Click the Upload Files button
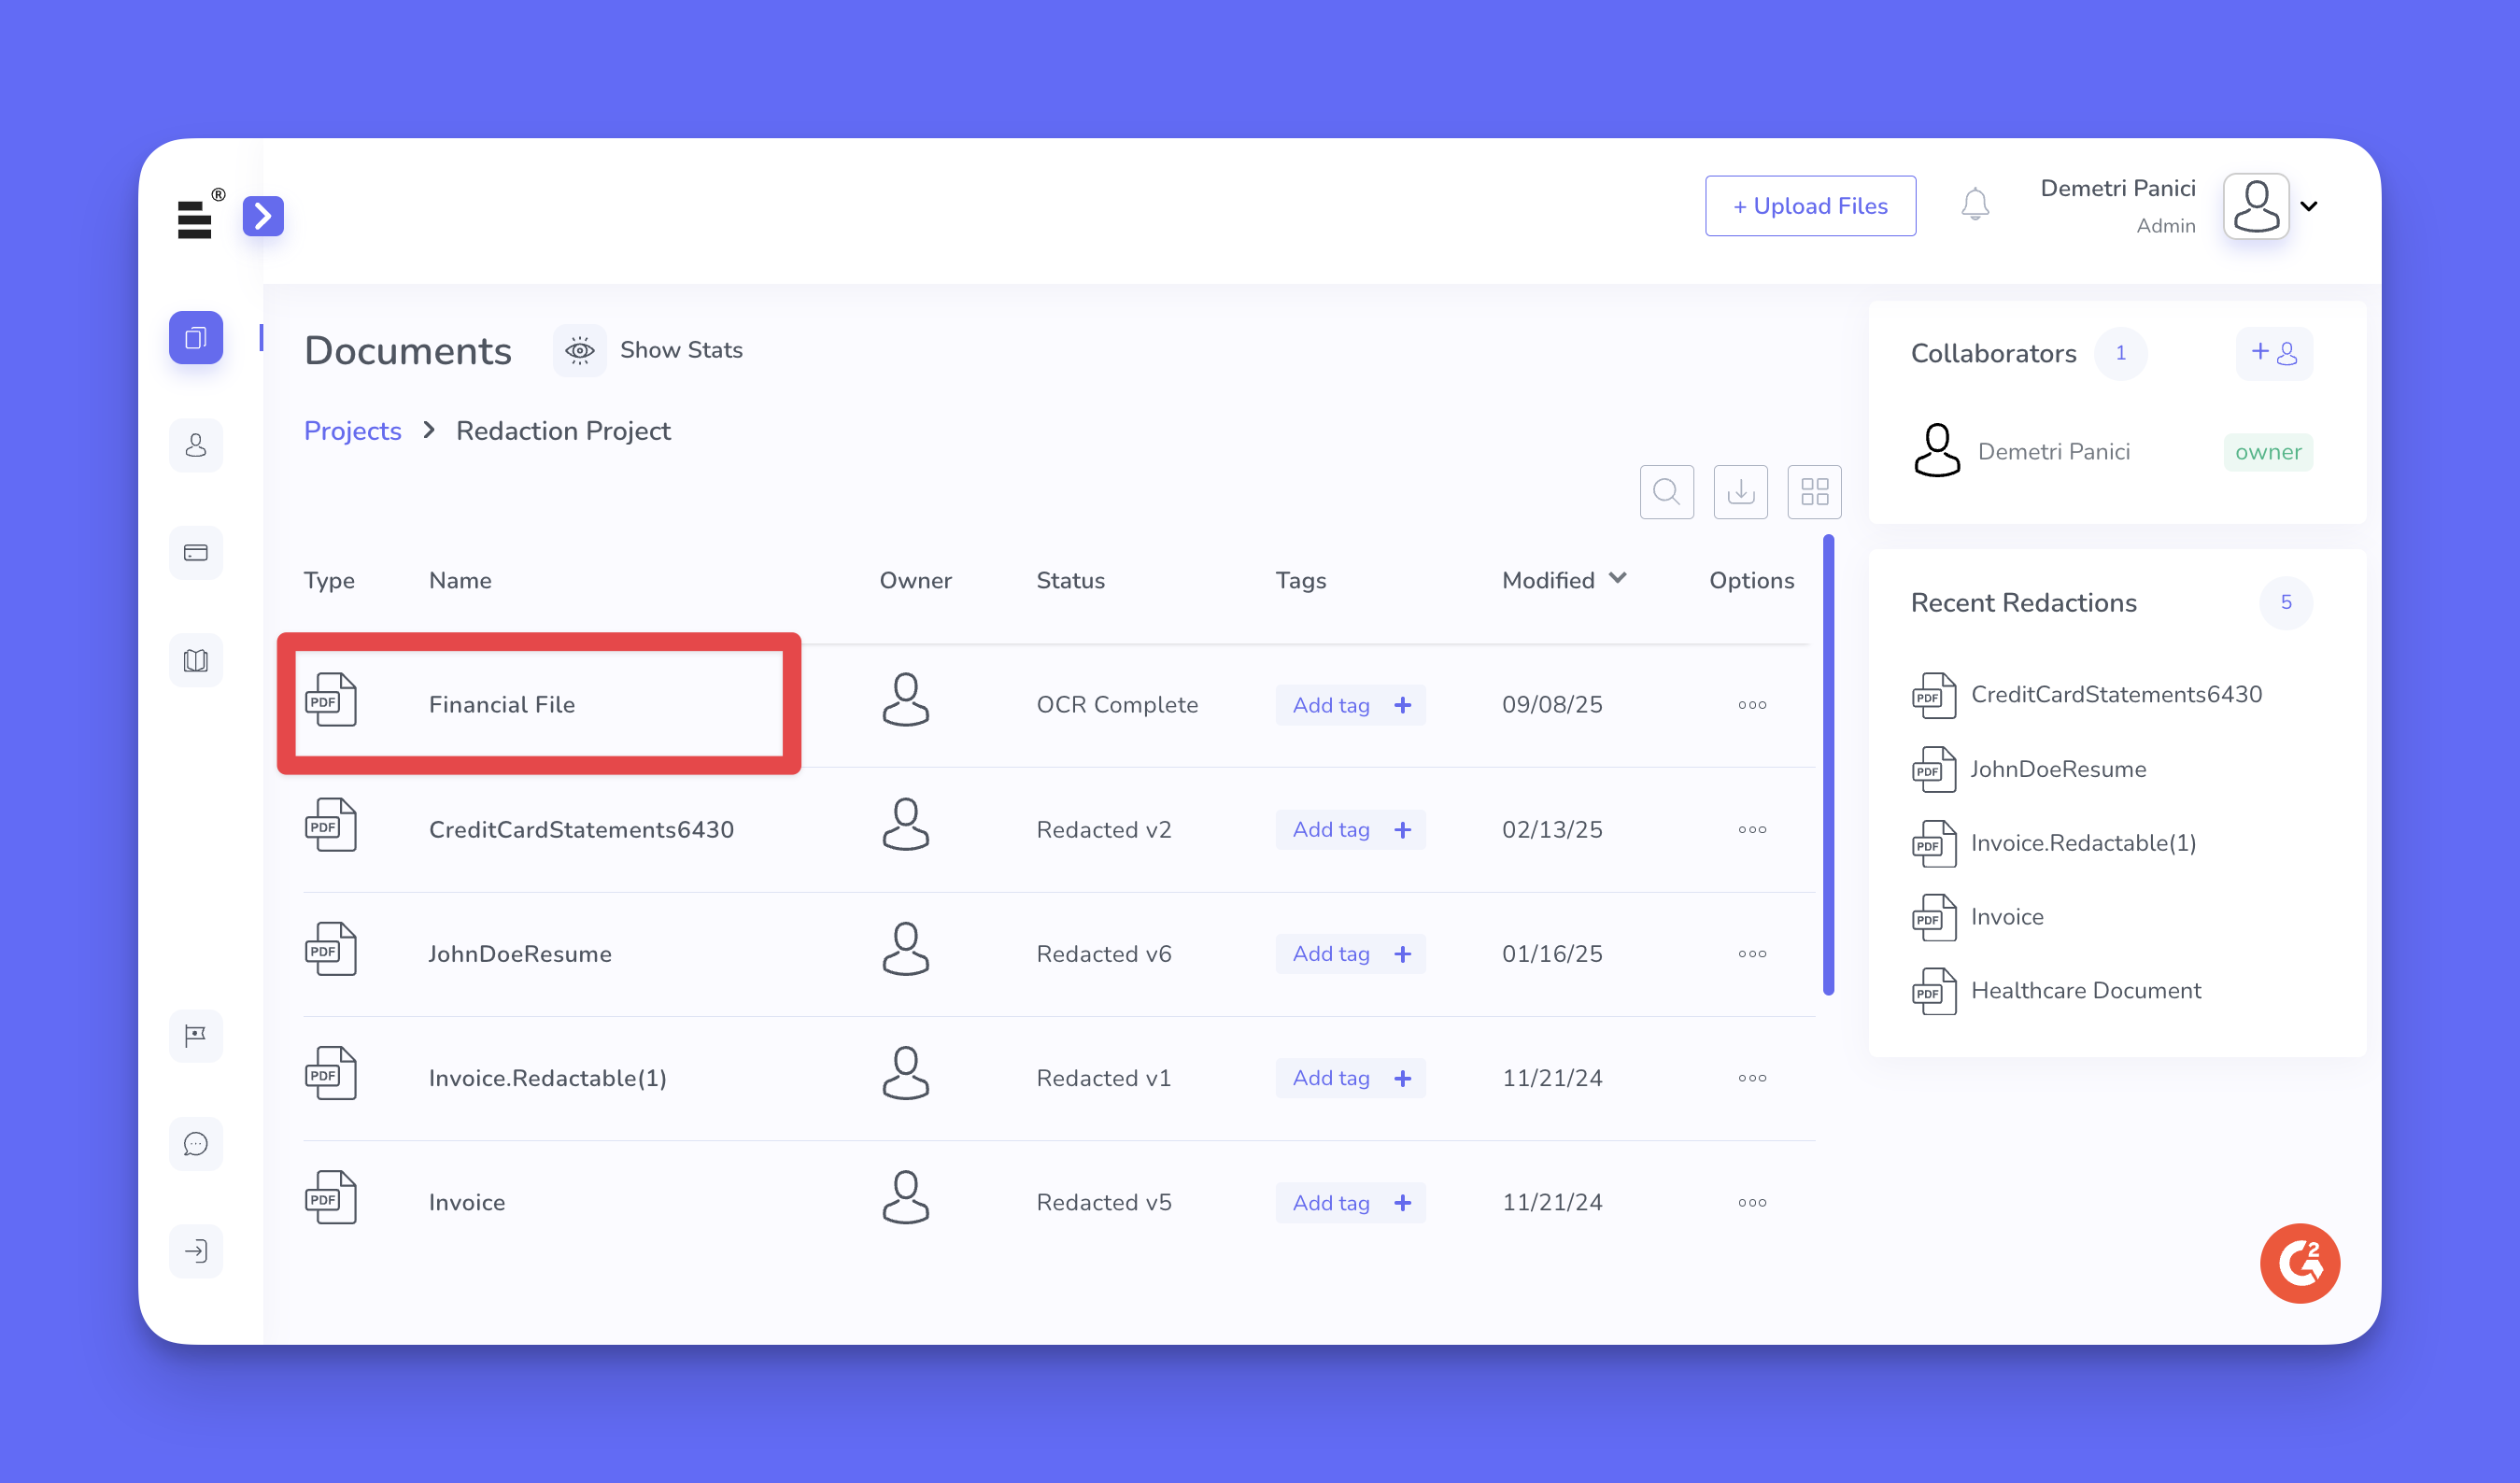Viewport: 2520px width, 1483px height. point(1810,206)
